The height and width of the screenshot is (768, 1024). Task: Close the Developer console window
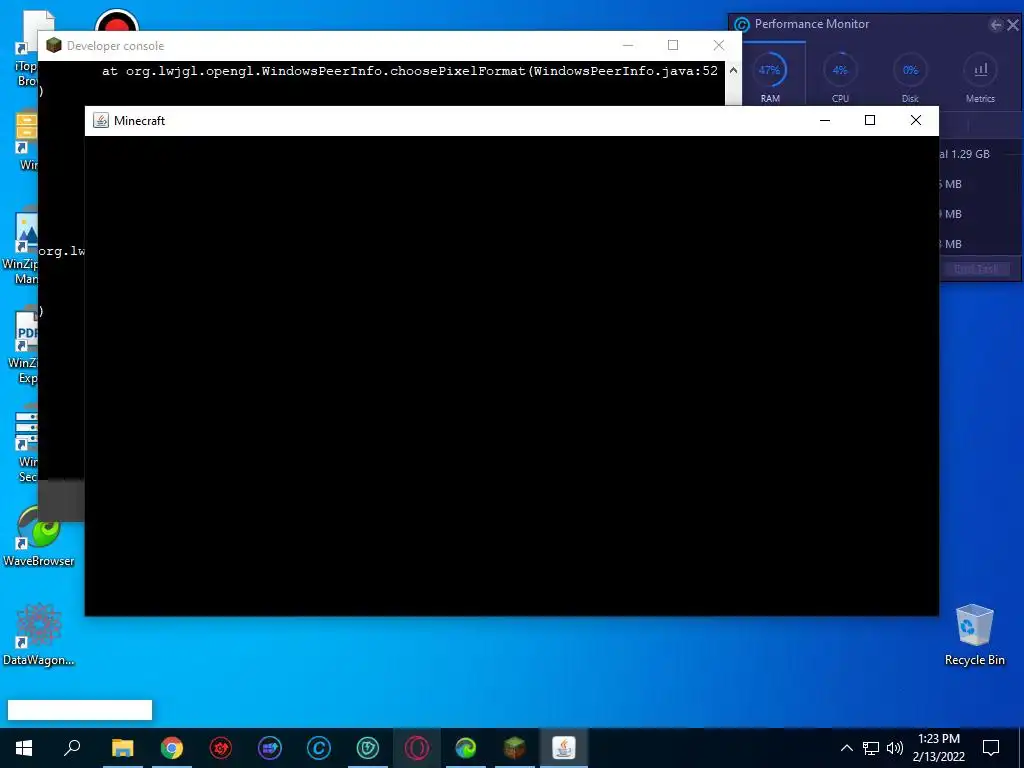tap(718, 45)
